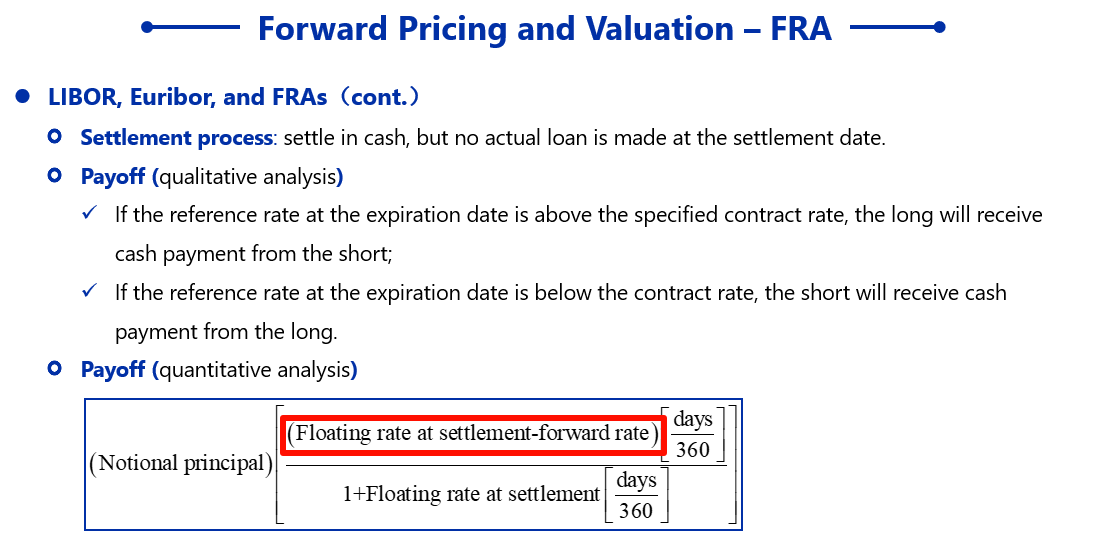Click the days/360 fraction in numerator

coord(692,434)
